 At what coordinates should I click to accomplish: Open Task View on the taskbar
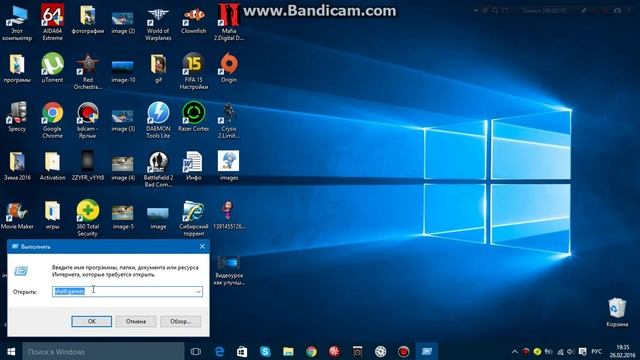tap(196, 351)
